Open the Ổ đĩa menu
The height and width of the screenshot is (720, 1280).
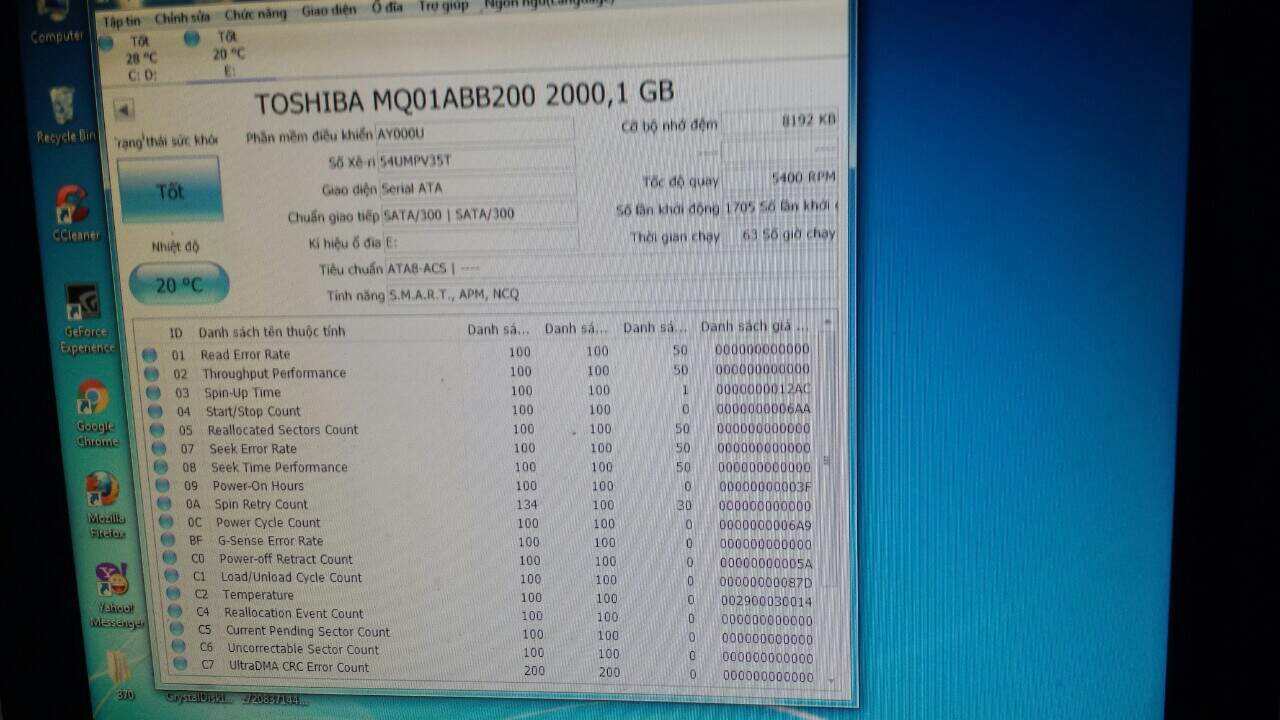click(388, 8)
